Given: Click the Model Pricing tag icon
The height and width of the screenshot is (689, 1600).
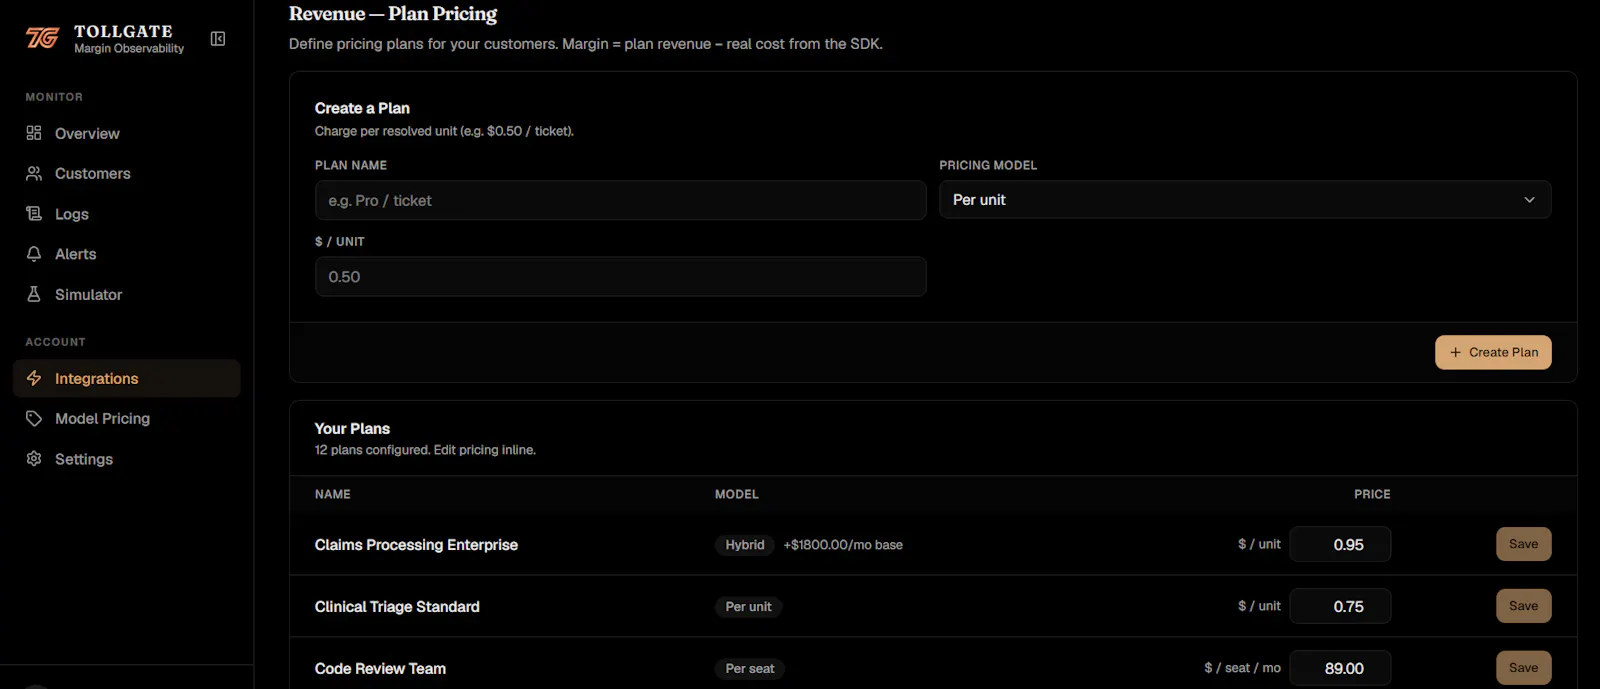Looking at the screenshot, I should pos(34,418).
